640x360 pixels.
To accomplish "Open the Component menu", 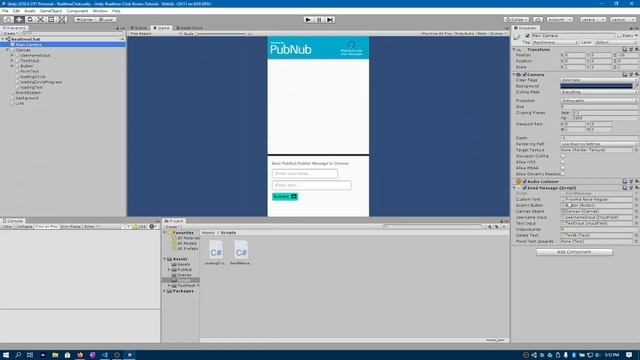I will click(x=77, y=11).
